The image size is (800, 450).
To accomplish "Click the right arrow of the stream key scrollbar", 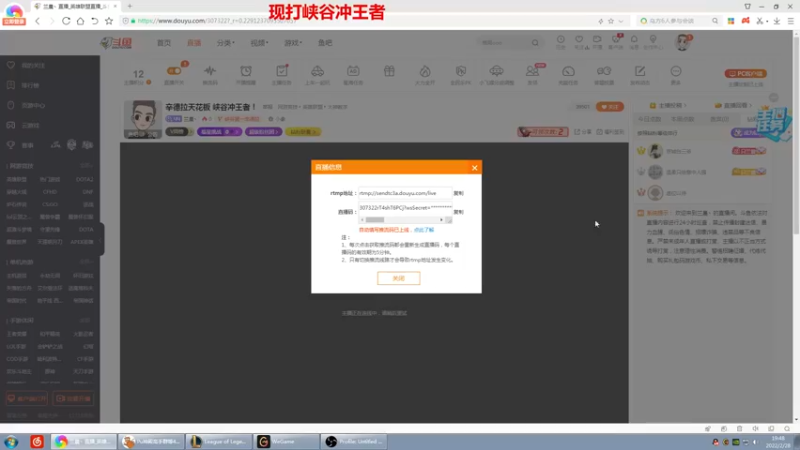I will point(441,220).
